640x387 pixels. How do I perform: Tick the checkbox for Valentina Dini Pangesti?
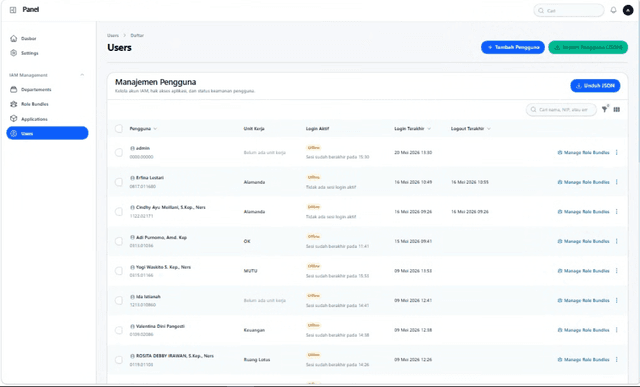pyautogui.click(x=119, y=330)
